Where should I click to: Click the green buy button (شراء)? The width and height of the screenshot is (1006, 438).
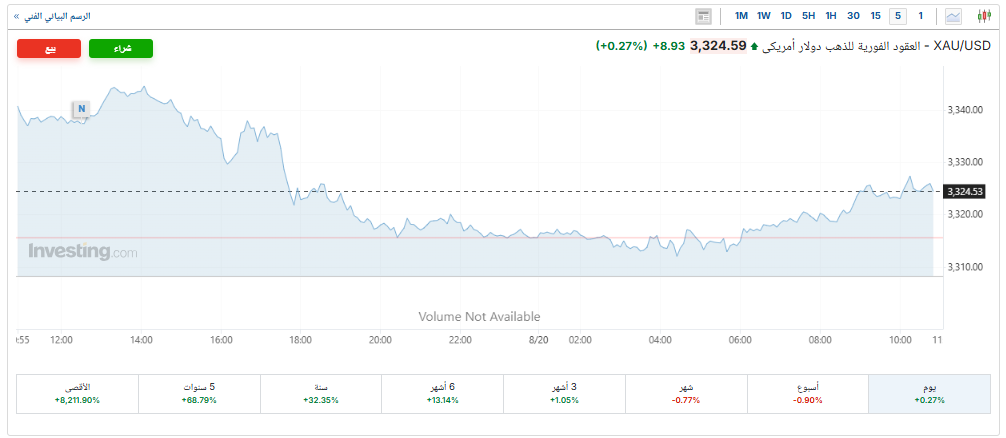(121, 49)
